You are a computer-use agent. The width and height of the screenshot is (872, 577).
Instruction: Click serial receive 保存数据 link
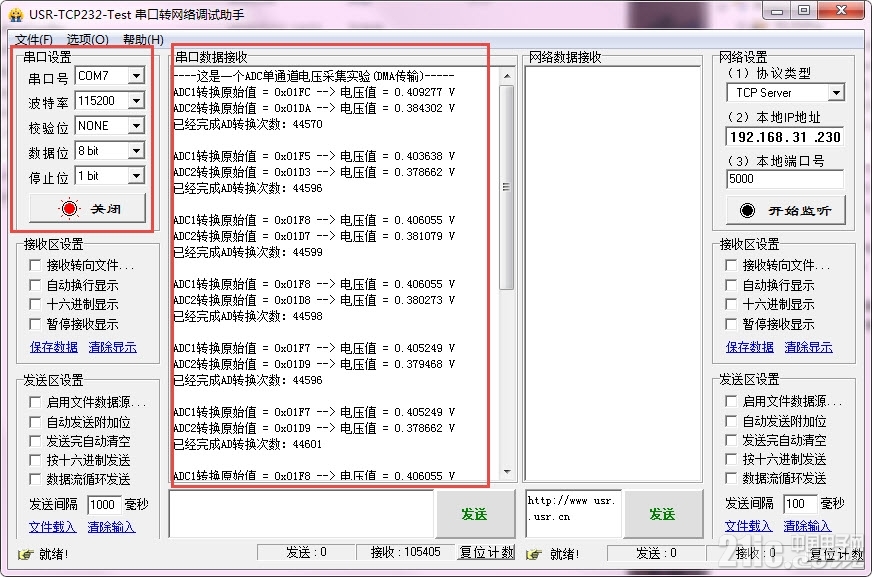click(x=53, y=347)
